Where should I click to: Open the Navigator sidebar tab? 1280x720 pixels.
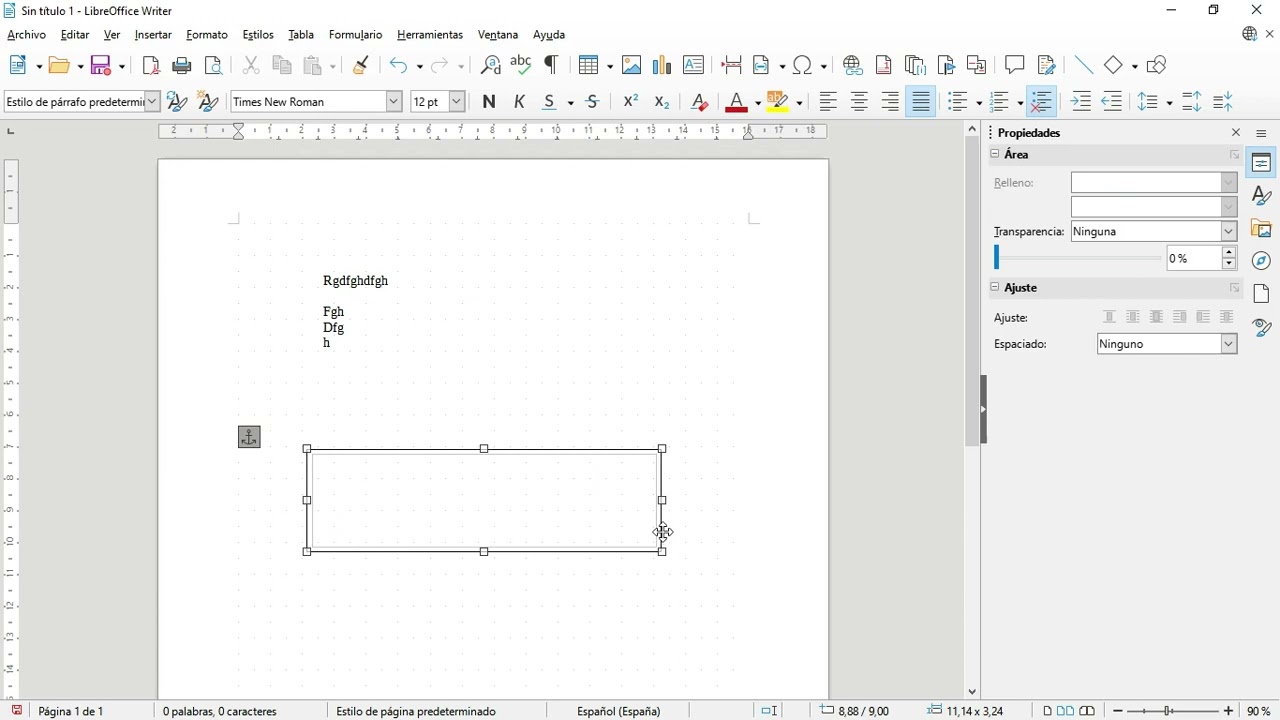[1262, 261]
